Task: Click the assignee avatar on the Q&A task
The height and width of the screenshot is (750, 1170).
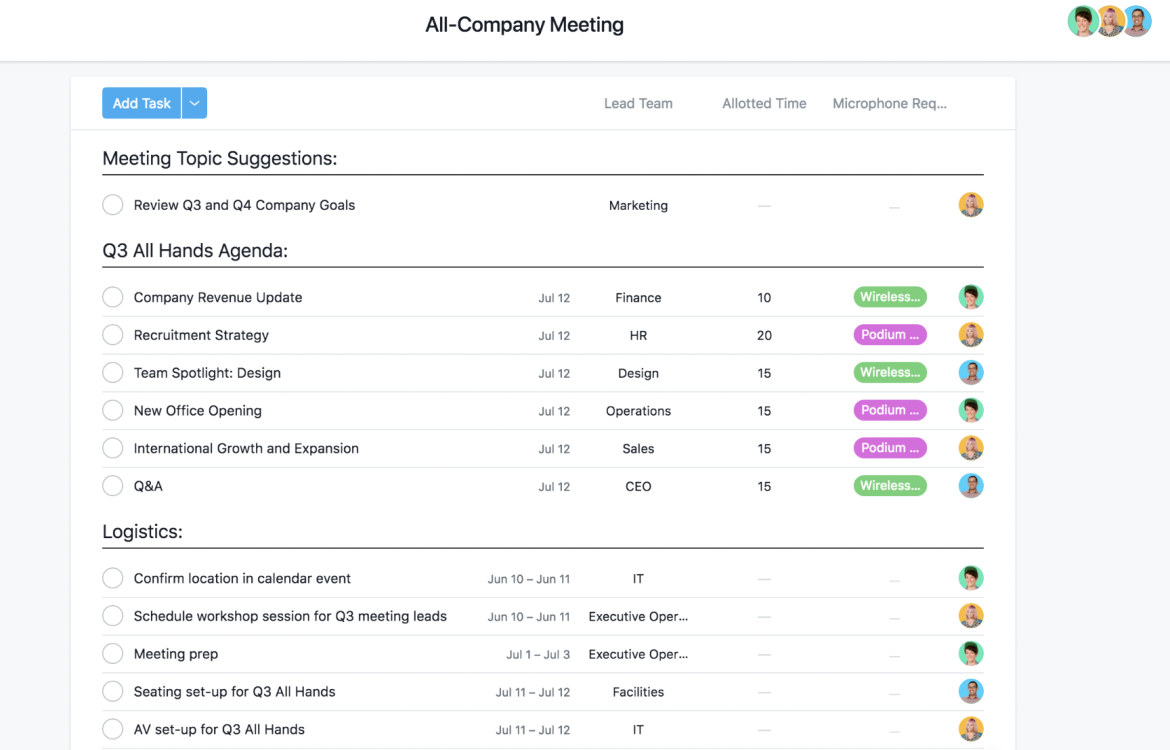Action: [971, 486]
